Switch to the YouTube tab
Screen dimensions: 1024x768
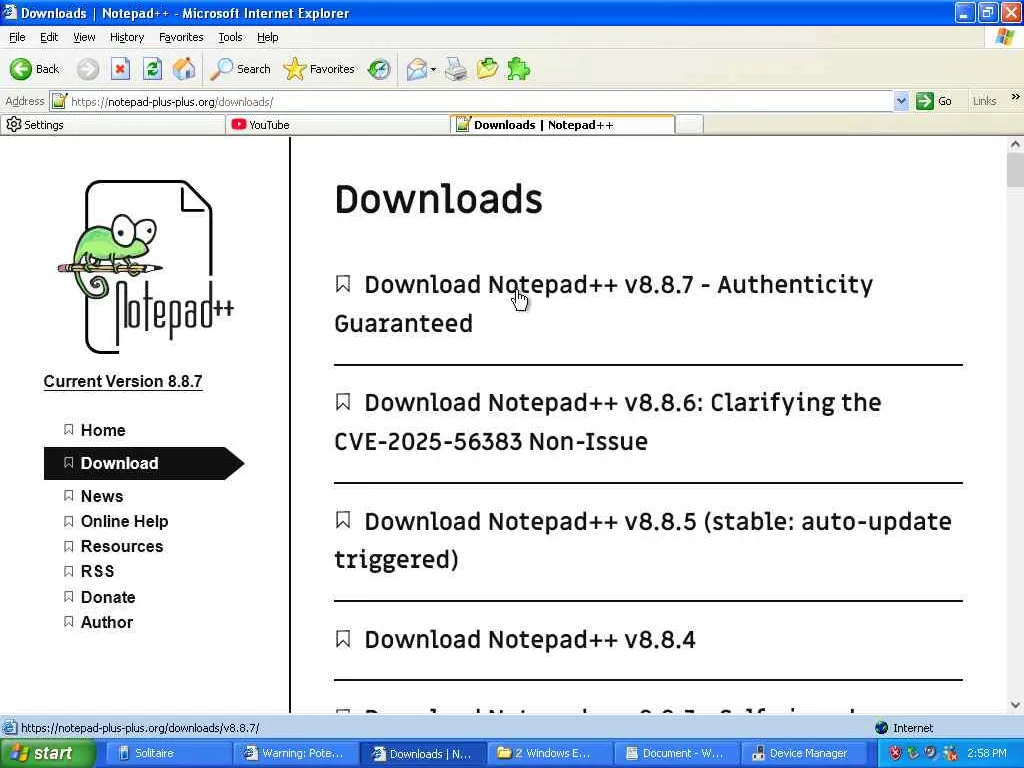(x=337, y=125)
